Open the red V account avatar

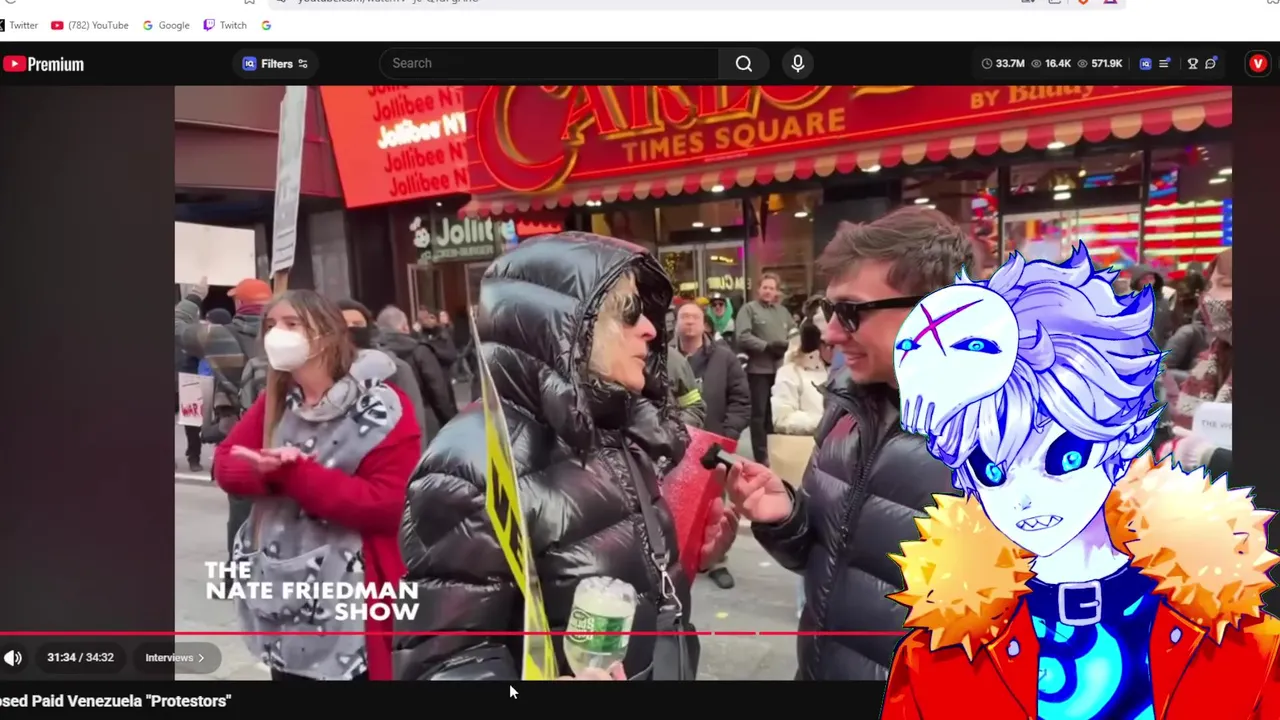(1258, 63)
